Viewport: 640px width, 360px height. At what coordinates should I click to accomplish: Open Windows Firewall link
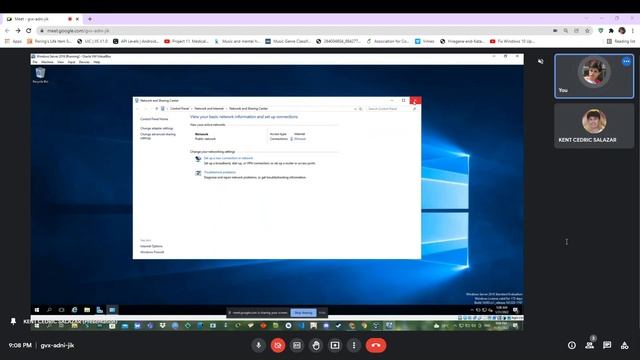point(152,252)
